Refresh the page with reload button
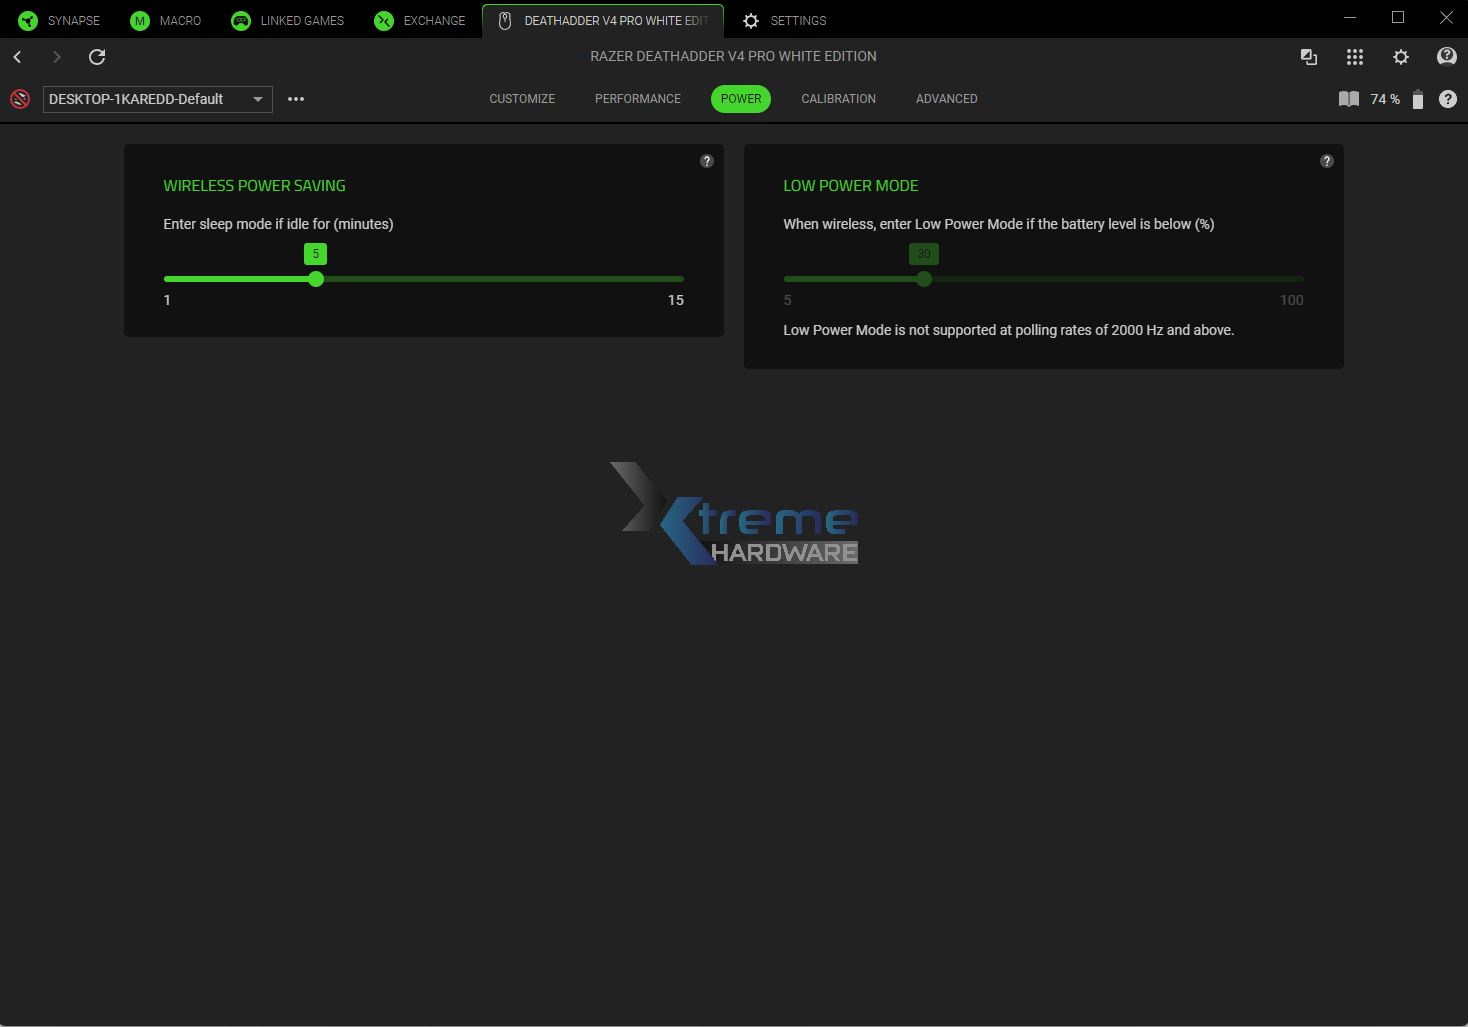The width and height of the screenshot is (1468, 1027). (x=97, y=57)
